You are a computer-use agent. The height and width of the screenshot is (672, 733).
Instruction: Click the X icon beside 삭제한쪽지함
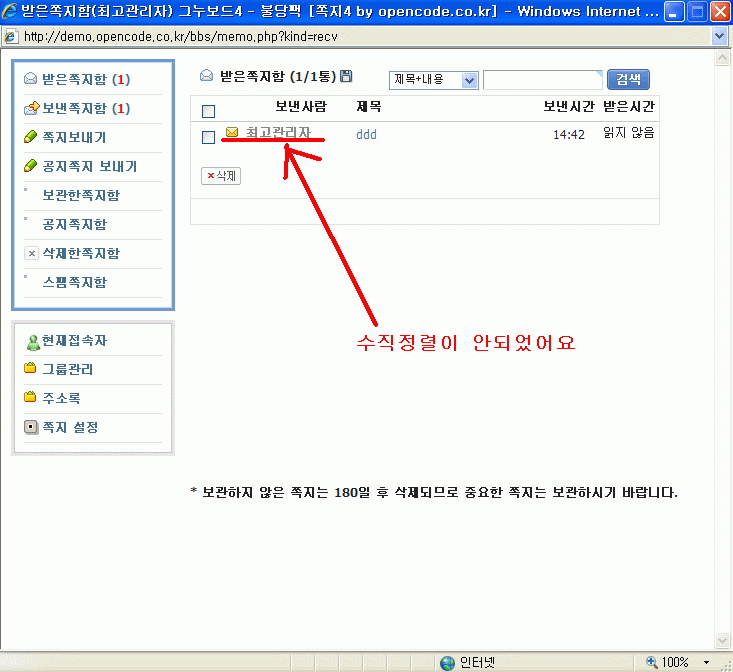tap(31, 253)
